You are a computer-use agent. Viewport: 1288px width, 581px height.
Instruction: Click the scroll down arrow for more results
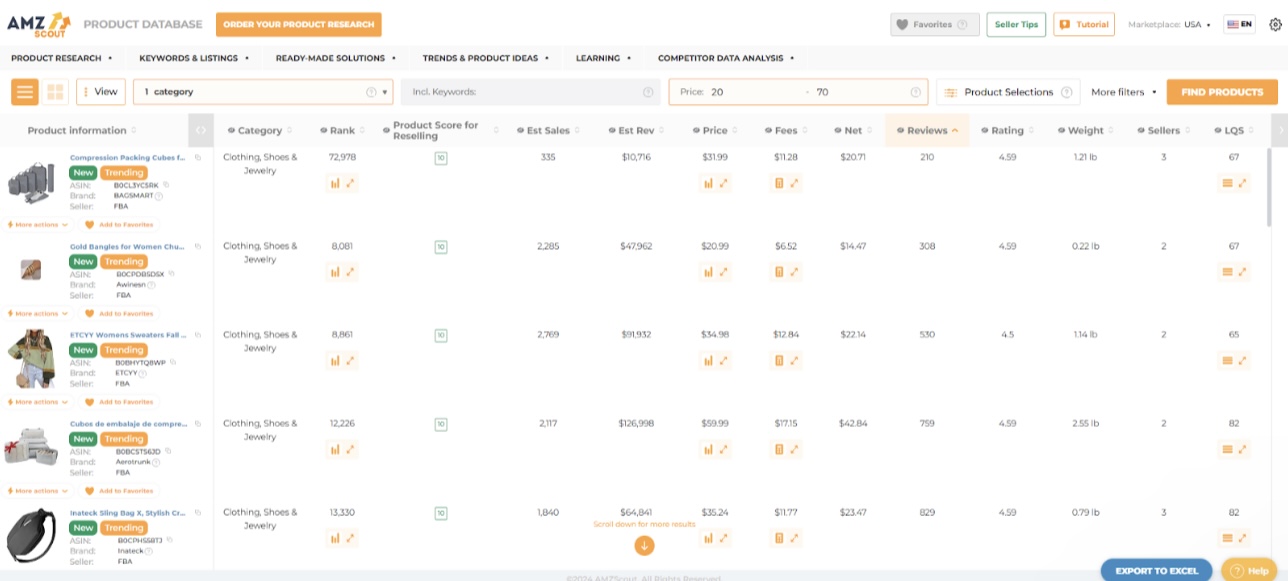point(644,546)
